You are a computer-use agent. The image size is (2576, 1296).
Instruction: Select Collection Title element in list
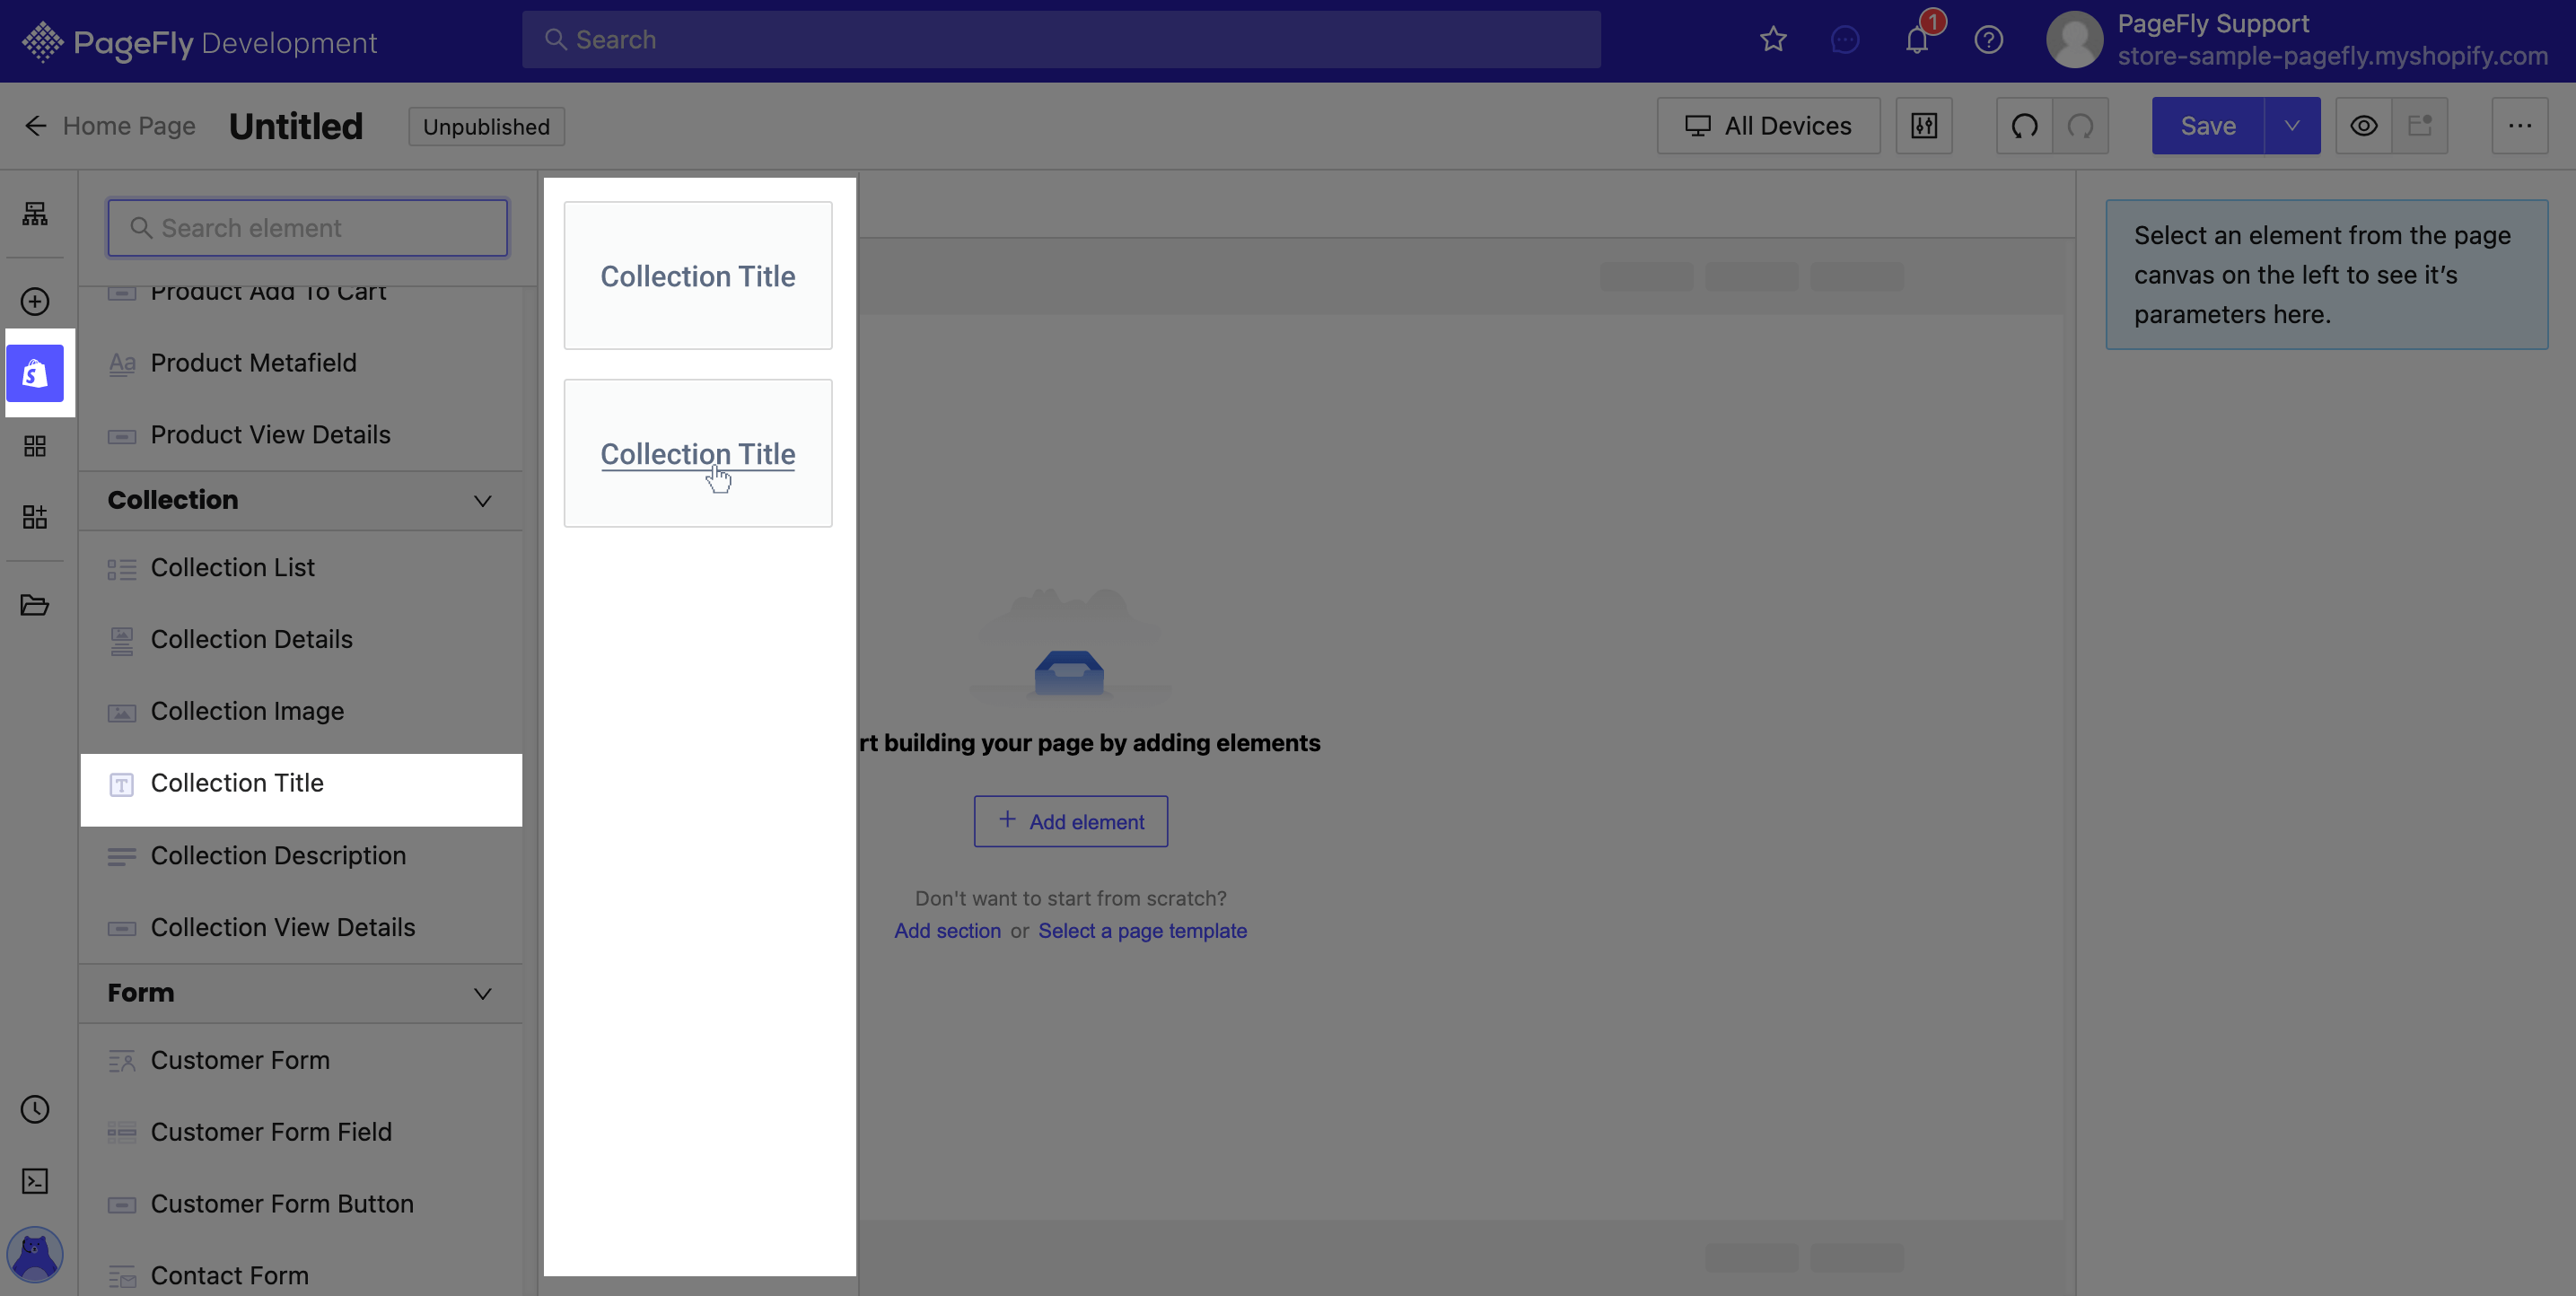tap(301, 790)
